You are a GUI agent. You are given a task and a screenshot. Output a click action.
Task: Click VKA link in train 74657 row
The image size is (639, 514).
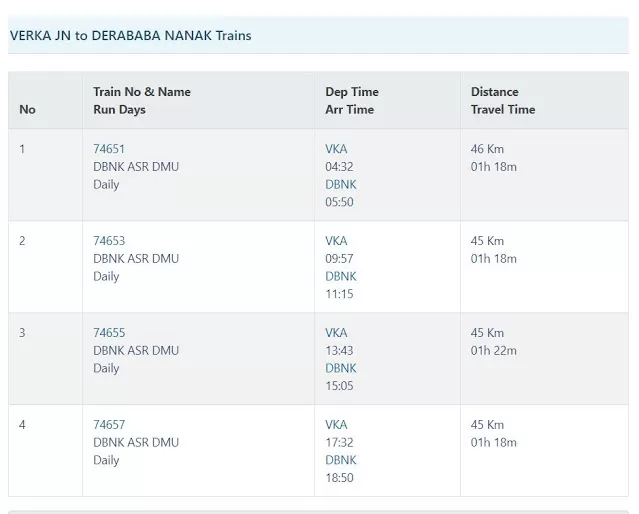click(x=336, y=425)
